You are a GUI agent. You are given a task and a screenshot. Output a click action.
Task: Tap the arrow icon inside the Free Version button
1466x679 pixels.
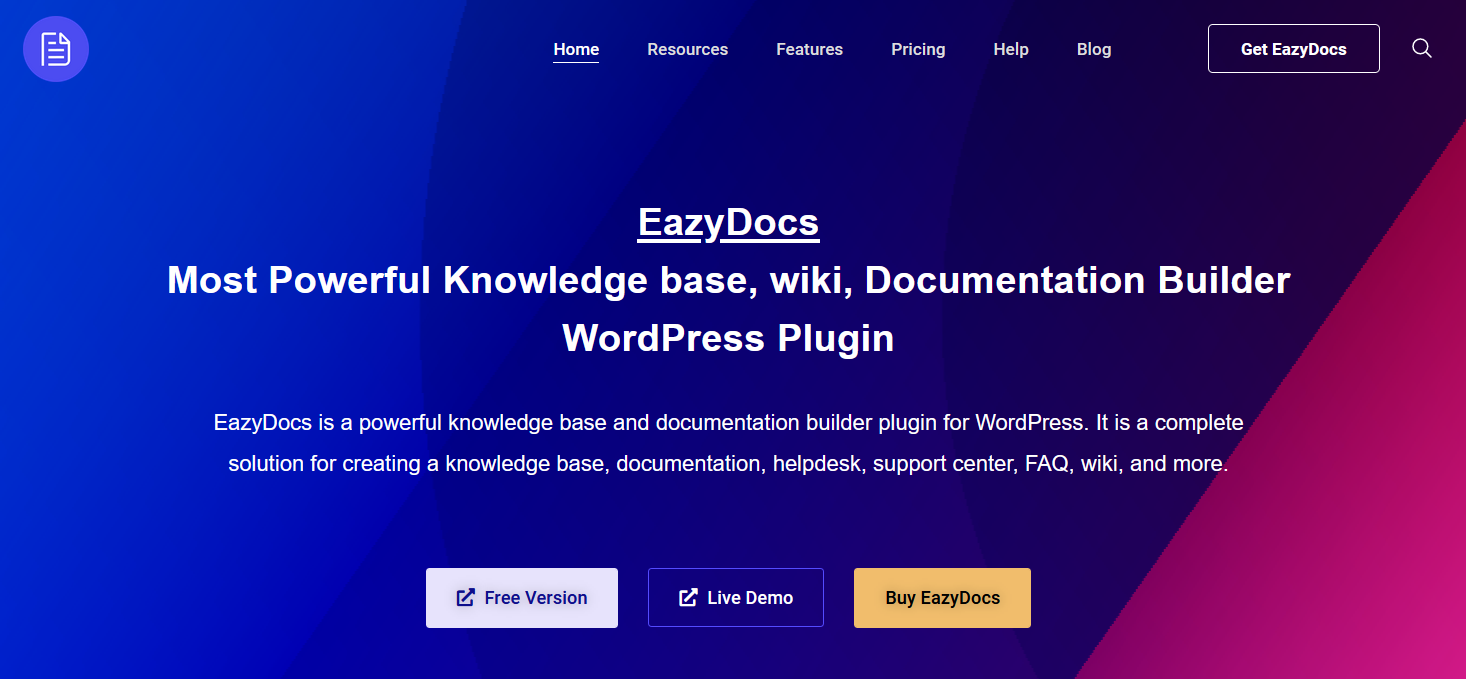click(464, 597)
